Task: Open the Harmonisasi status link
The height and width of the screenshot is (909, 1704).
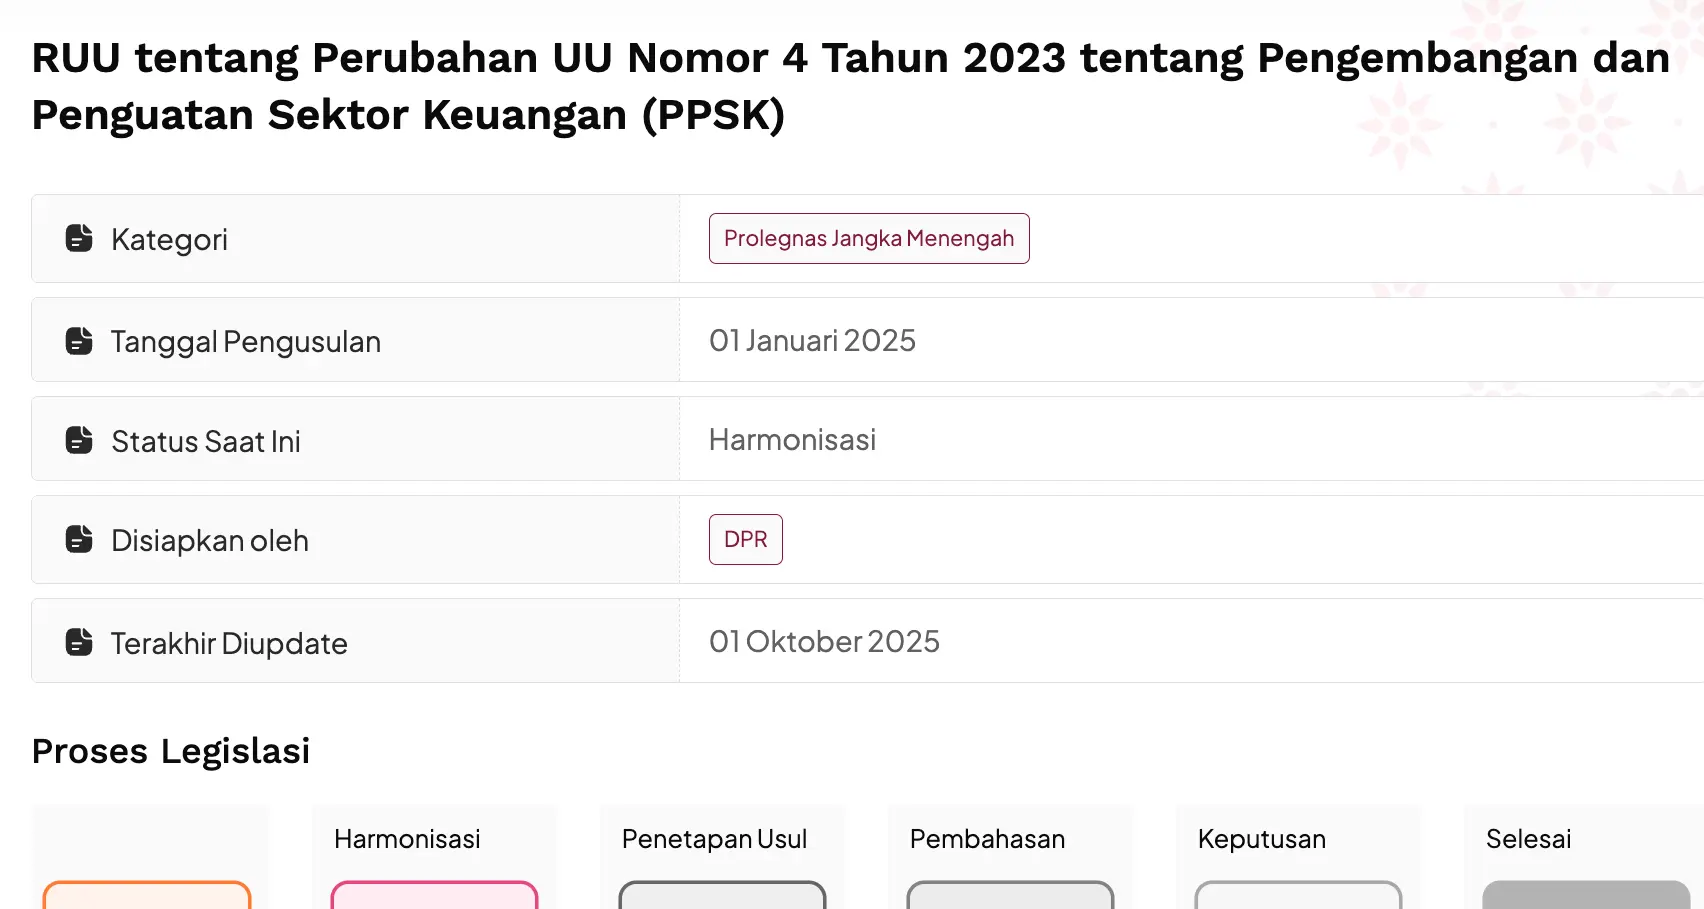Action: tap(793, 440)
